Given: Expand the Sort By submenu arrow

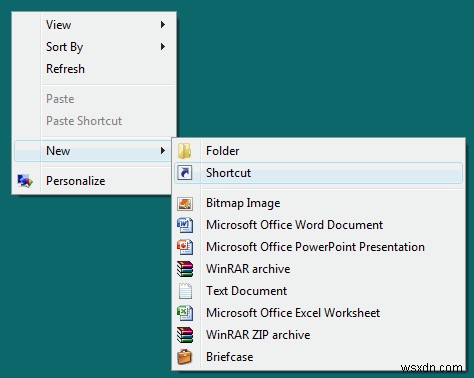Looking at the screenshot, I should (163, 47).
